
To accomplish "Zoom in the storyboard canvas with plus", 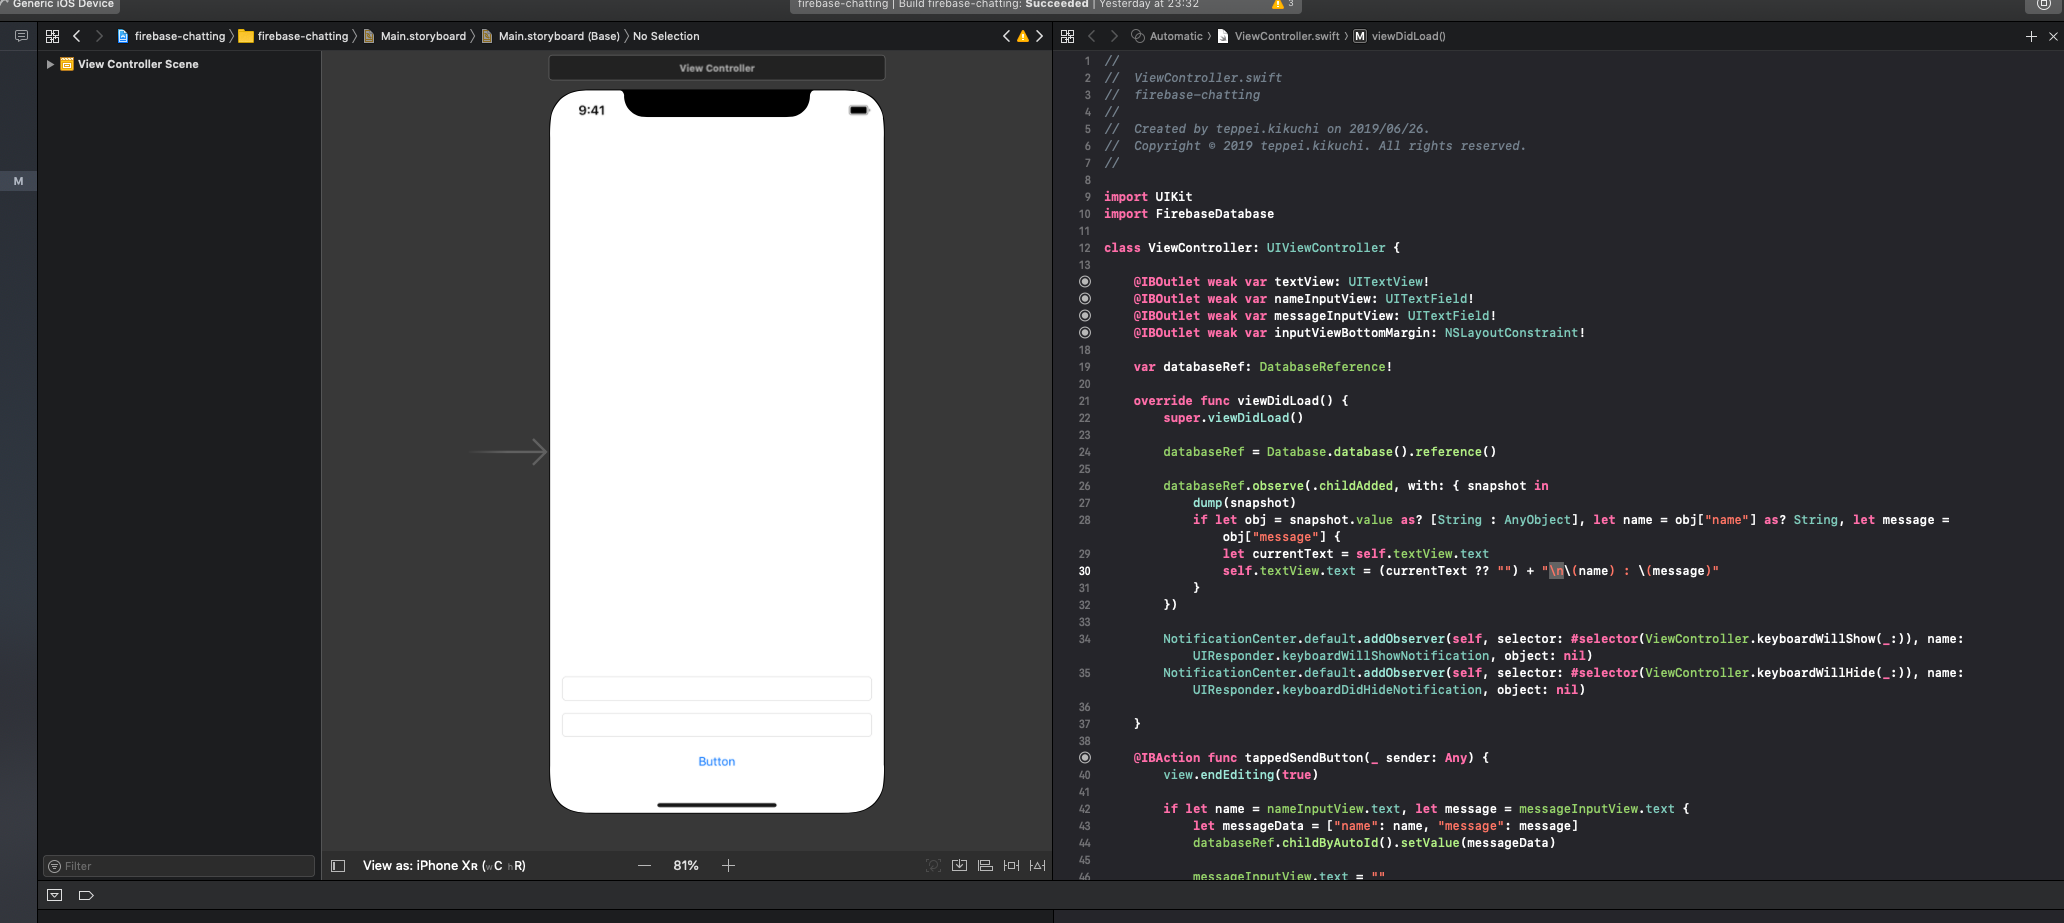I will (x=728, y=866).
